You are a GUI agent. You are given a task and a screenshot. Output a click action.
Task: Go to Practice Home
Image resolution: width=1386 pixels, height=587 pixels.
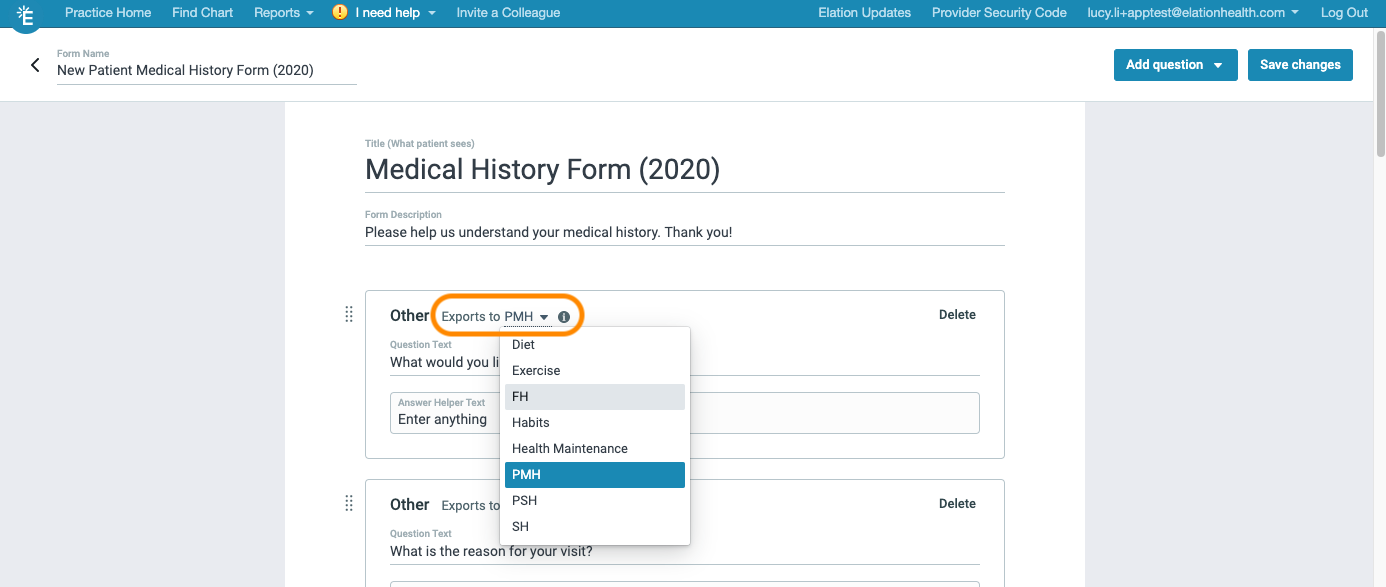(x=108, y=12)
